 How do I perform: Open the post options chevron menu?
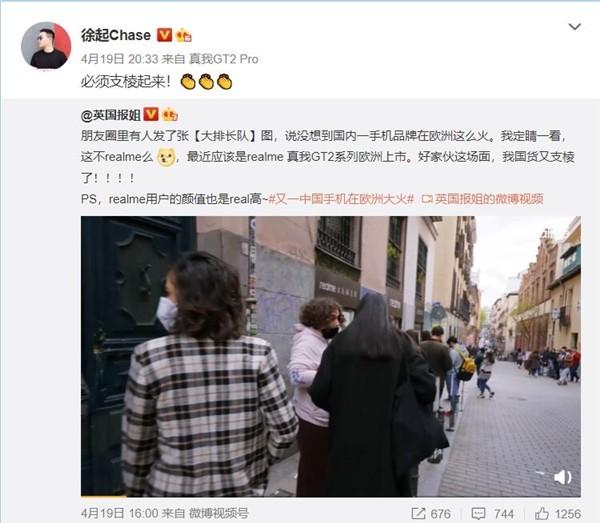(574, 27)
